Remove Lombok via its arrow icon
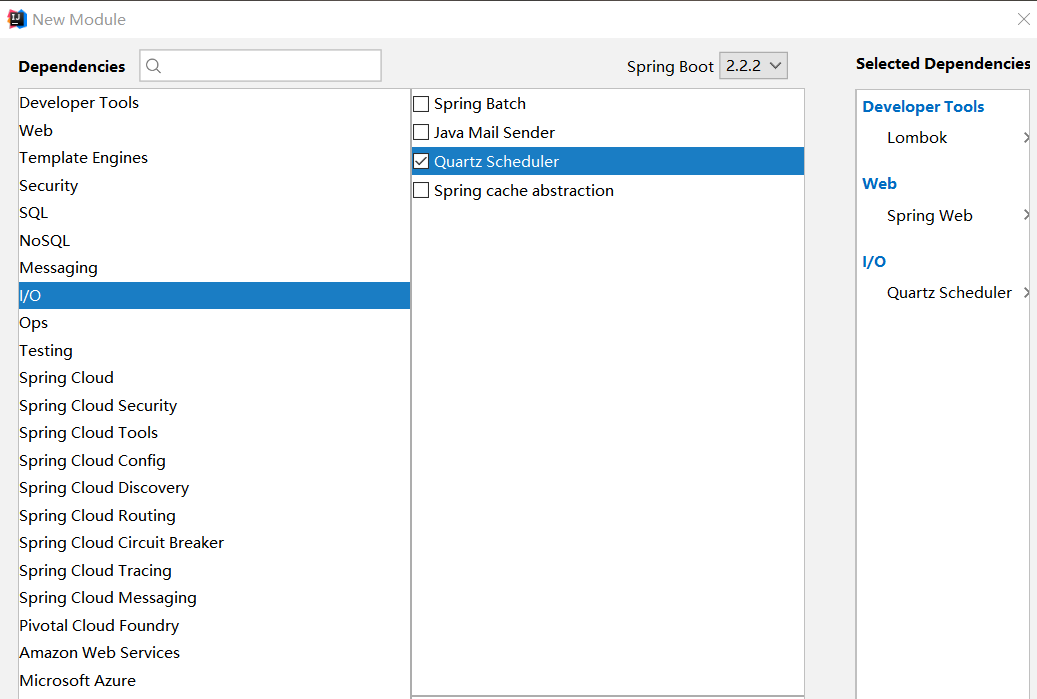Image resolution: width=1037 pixels, height=699 pixels. coord(1026,138)
